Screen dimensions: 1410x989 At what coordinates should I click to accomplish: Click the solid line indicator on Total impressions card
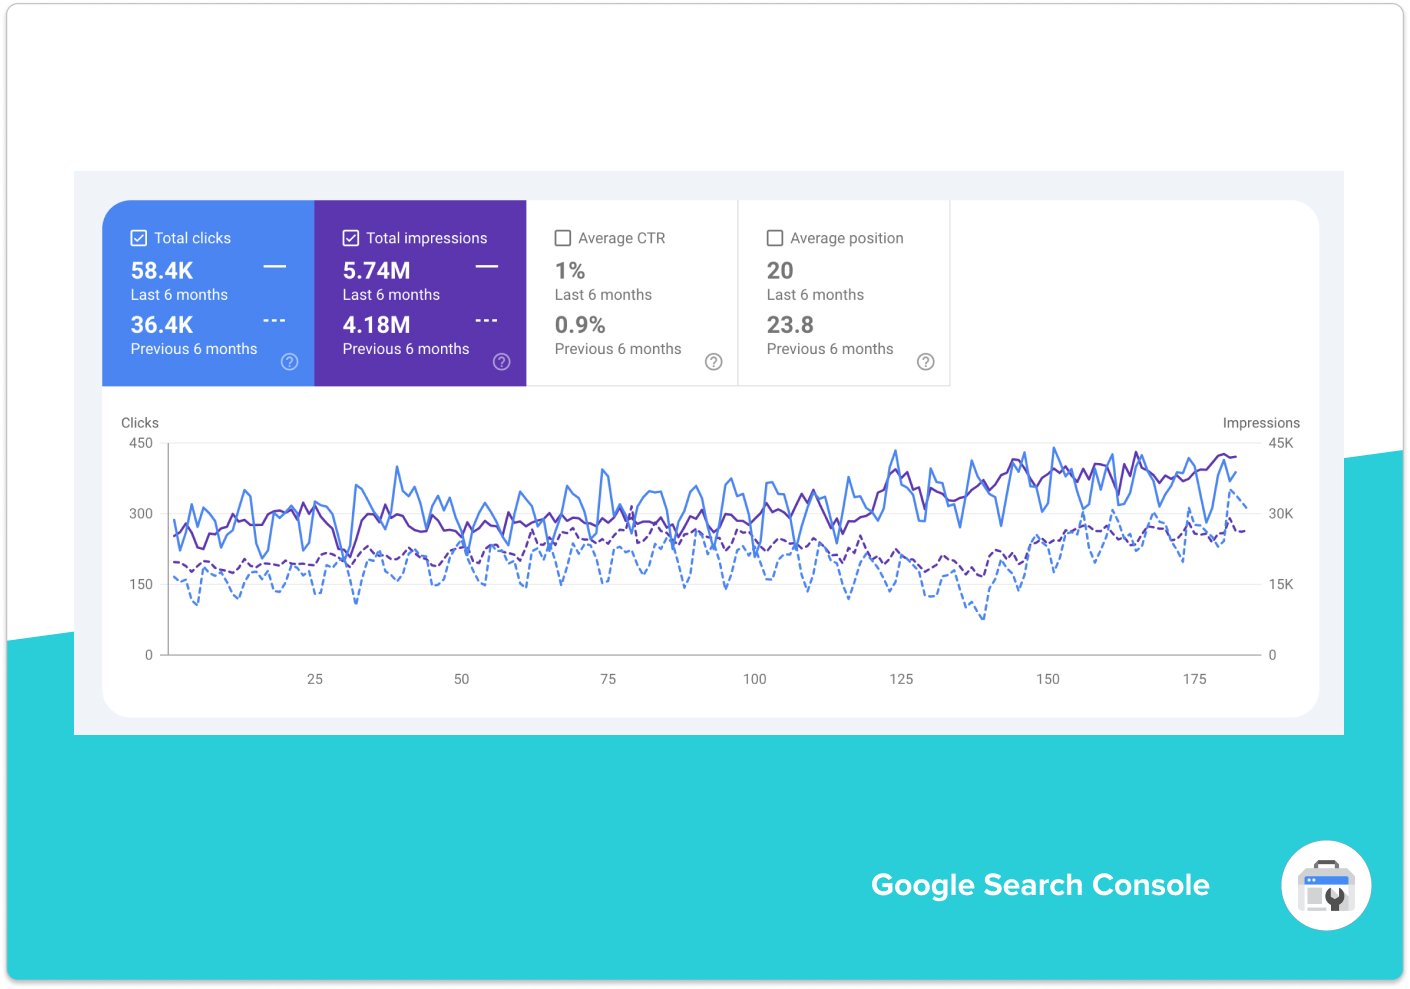click(486, 265)
